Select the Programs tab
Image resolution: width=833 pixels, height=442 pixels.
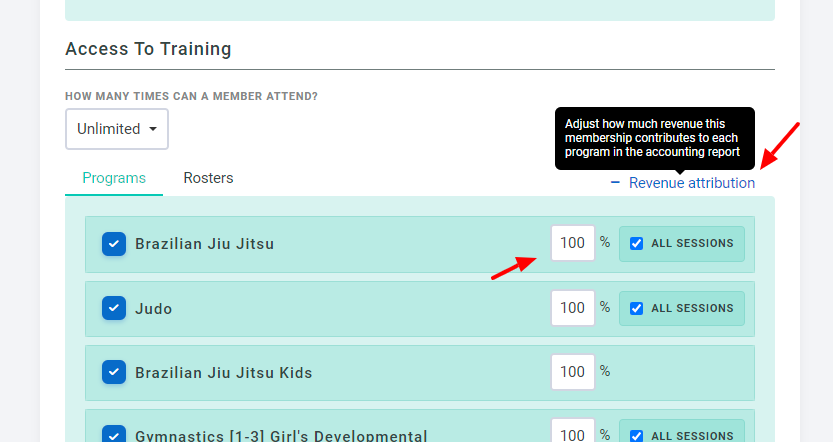(x=114, y=178)
